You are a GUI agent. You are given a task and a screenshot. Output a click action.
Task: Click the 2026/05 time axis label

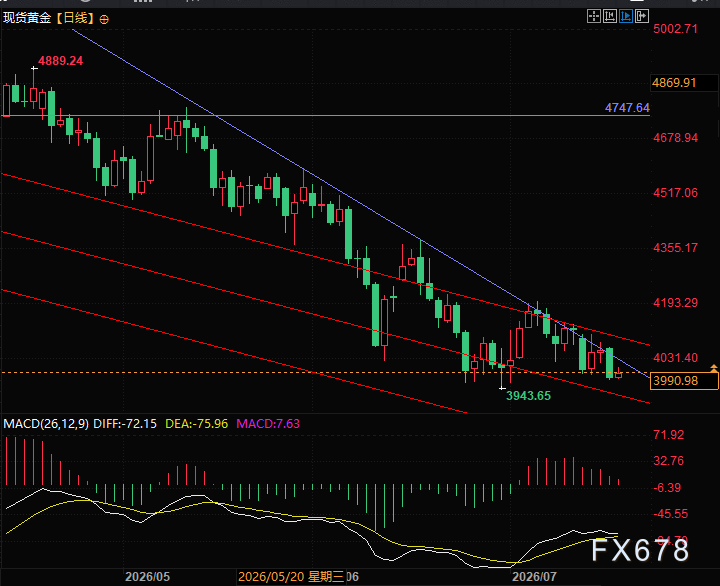(147, 577)
